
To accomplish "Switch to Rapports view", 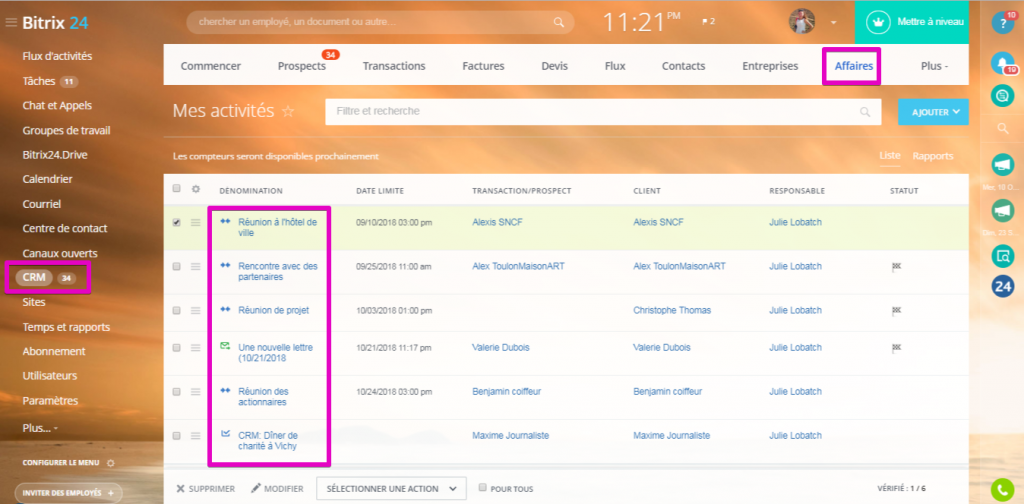I will pos(933,156).
